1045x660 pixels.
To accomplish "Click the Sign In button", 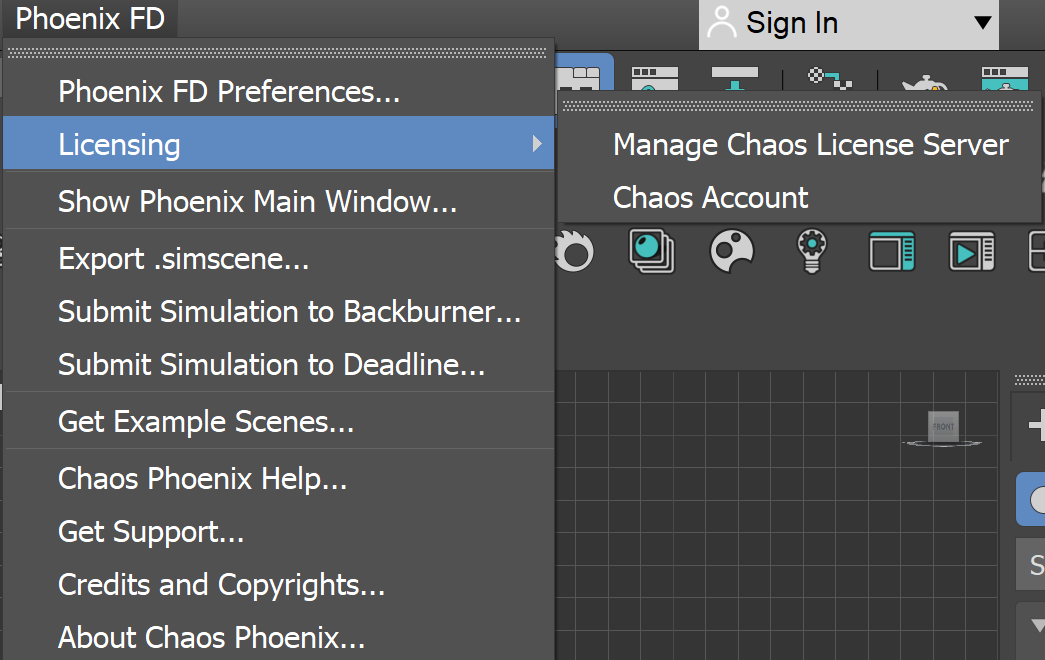I will tap(848, 24).
